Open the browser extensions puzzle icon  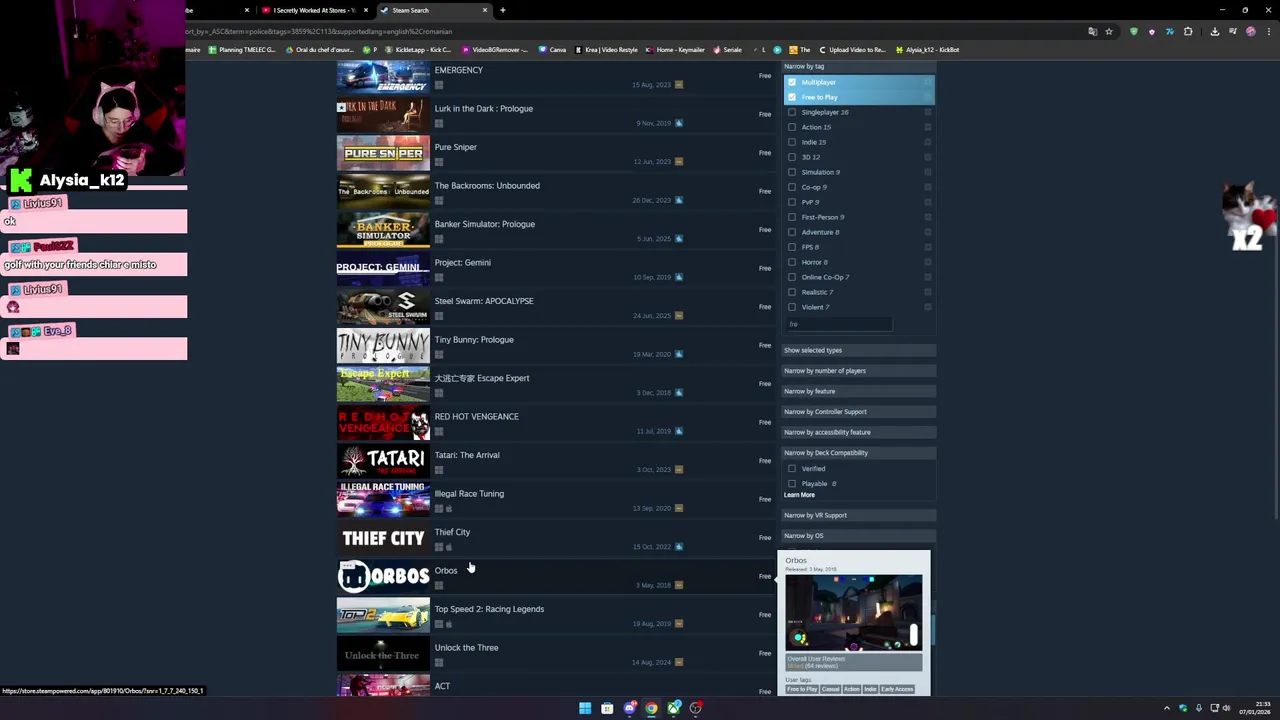click(1188, 31)
